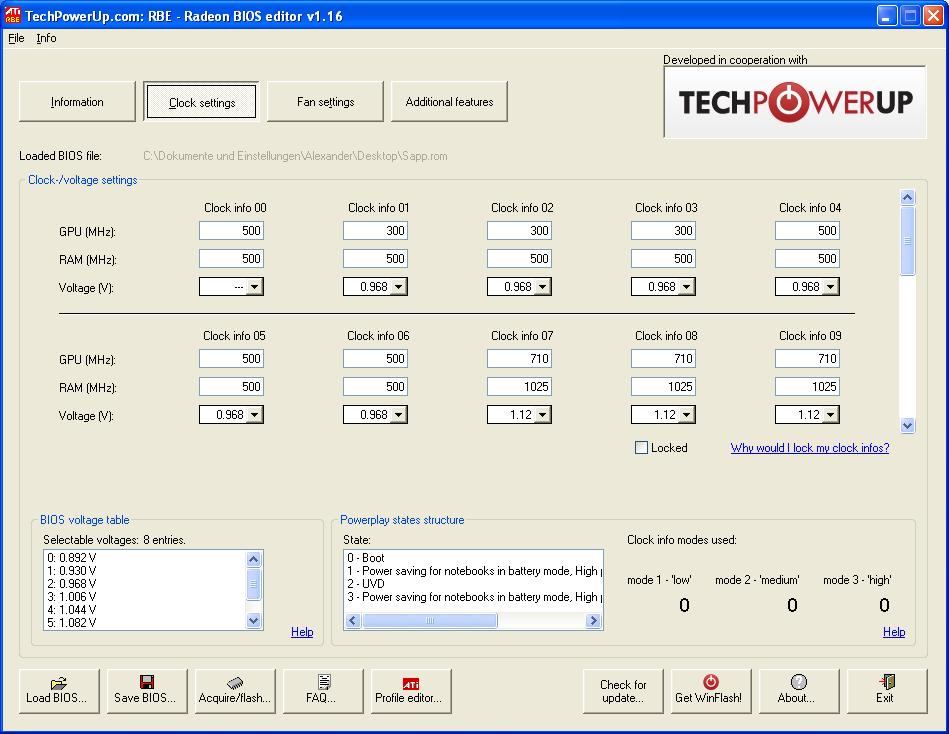Open Clock info 01 voltage dropdown
The image size is (949, 734).
coord(399,287)
